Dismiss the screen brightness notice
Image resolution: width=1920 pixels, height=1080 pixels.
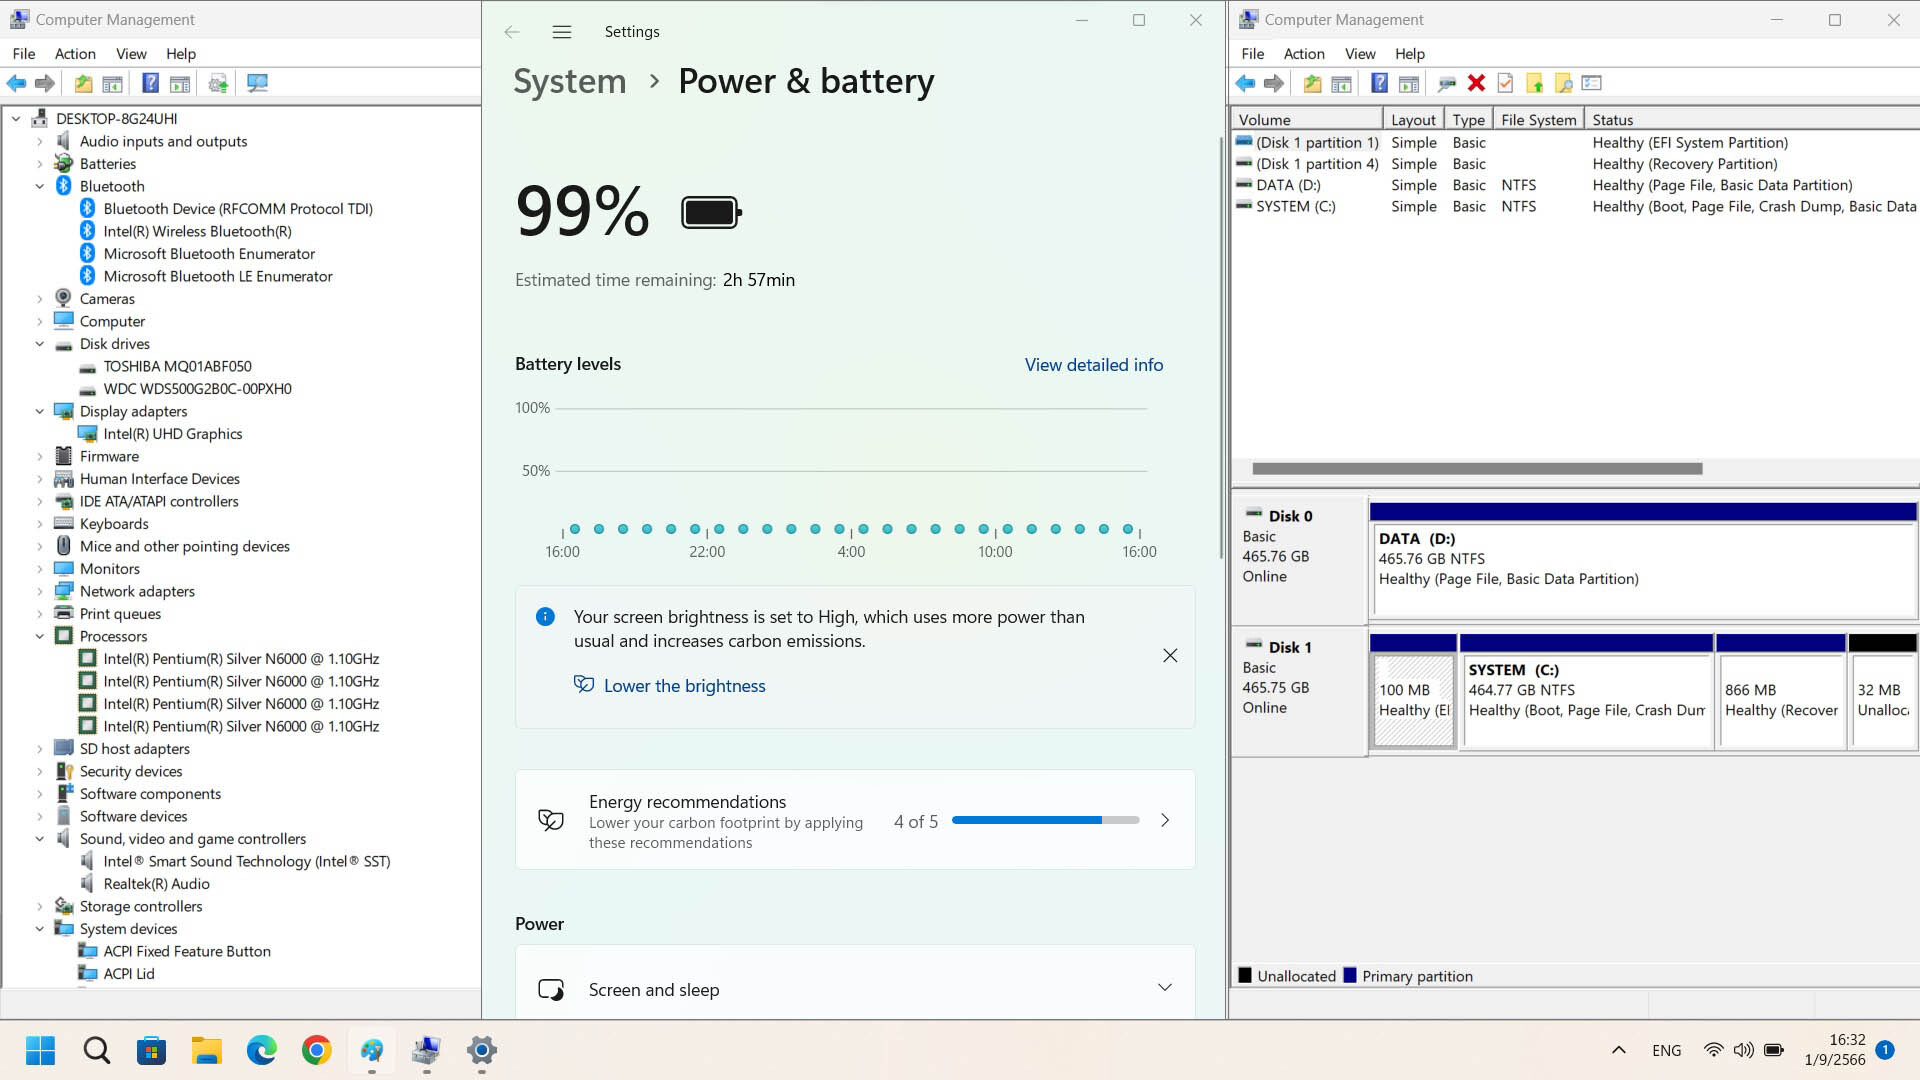click(1170, 656)
